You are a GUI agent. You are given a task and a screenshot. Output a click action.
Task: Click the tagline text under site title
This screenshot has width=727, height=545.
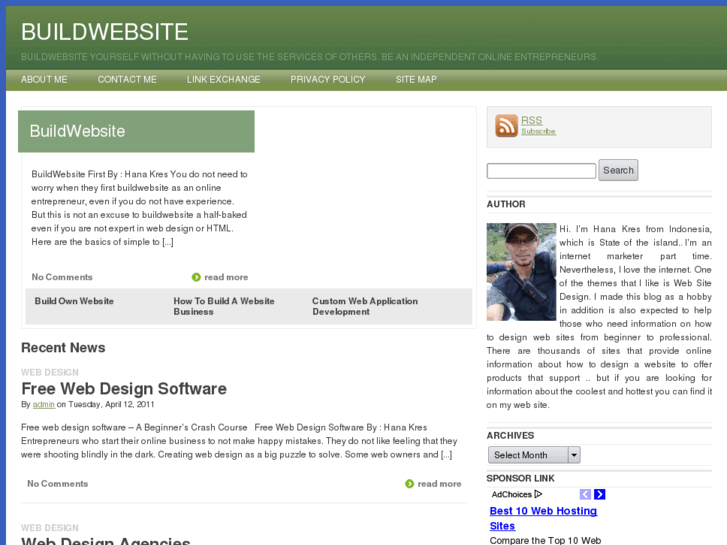pos(310,57)
